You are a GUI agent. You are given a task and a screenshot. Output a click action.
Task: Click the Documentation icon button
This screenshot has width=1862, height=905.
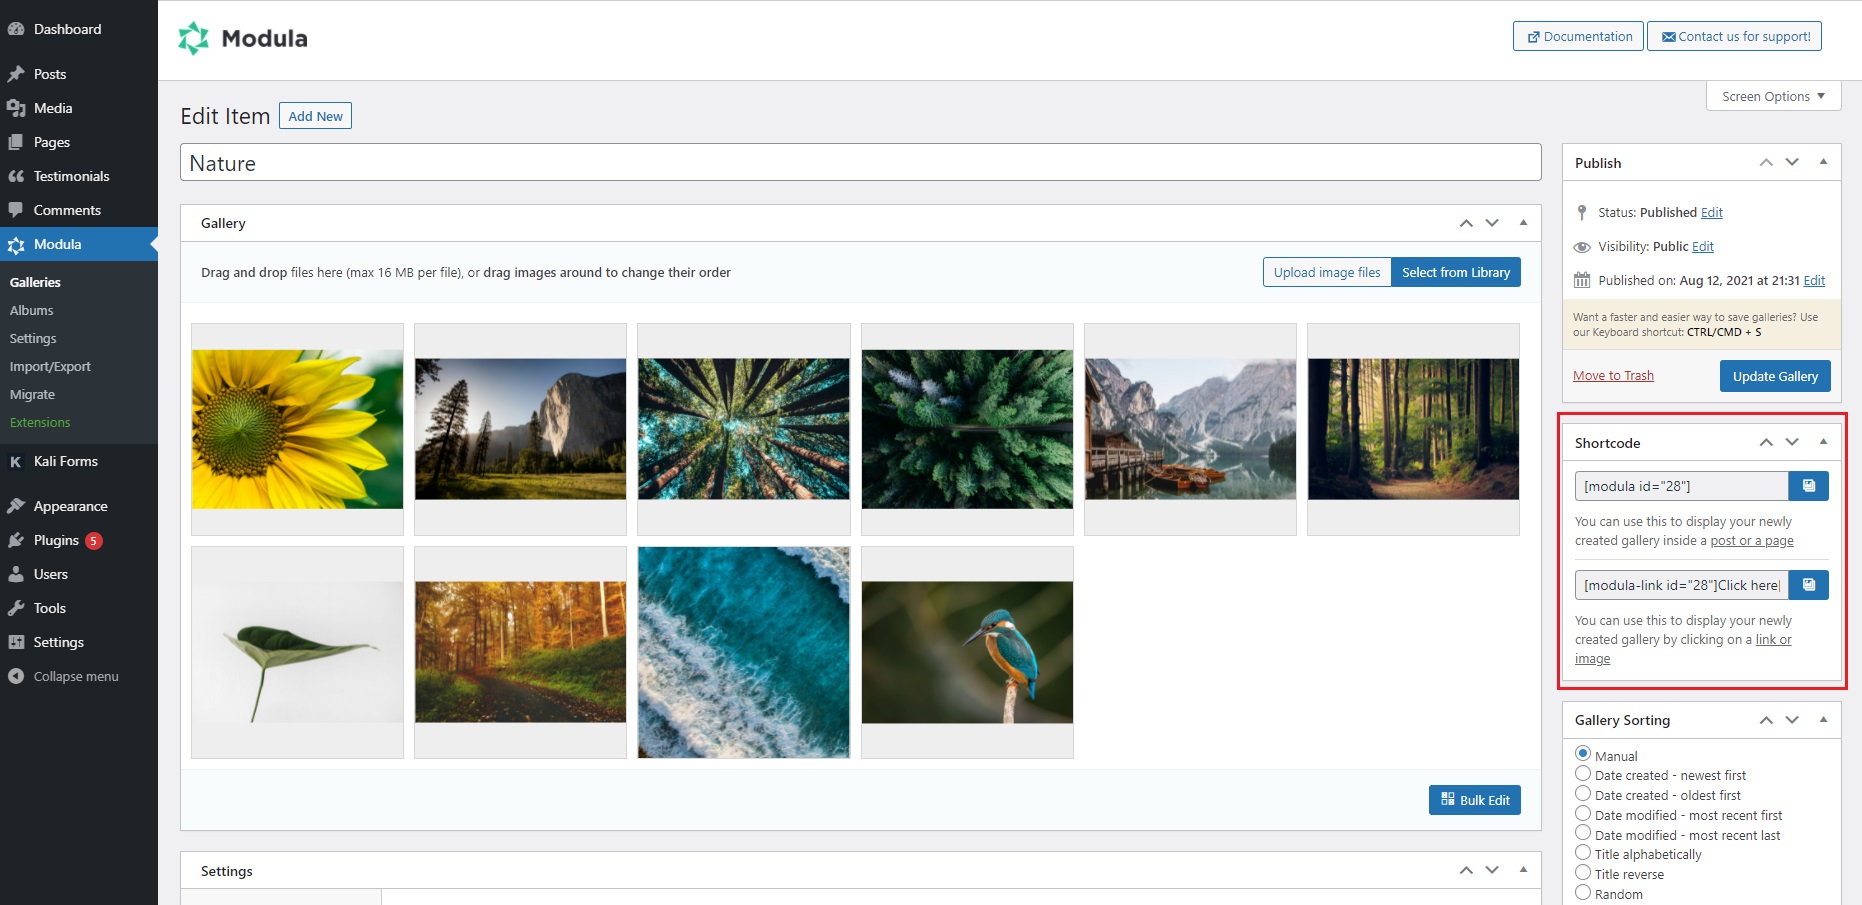click(x=1533, y=36)
